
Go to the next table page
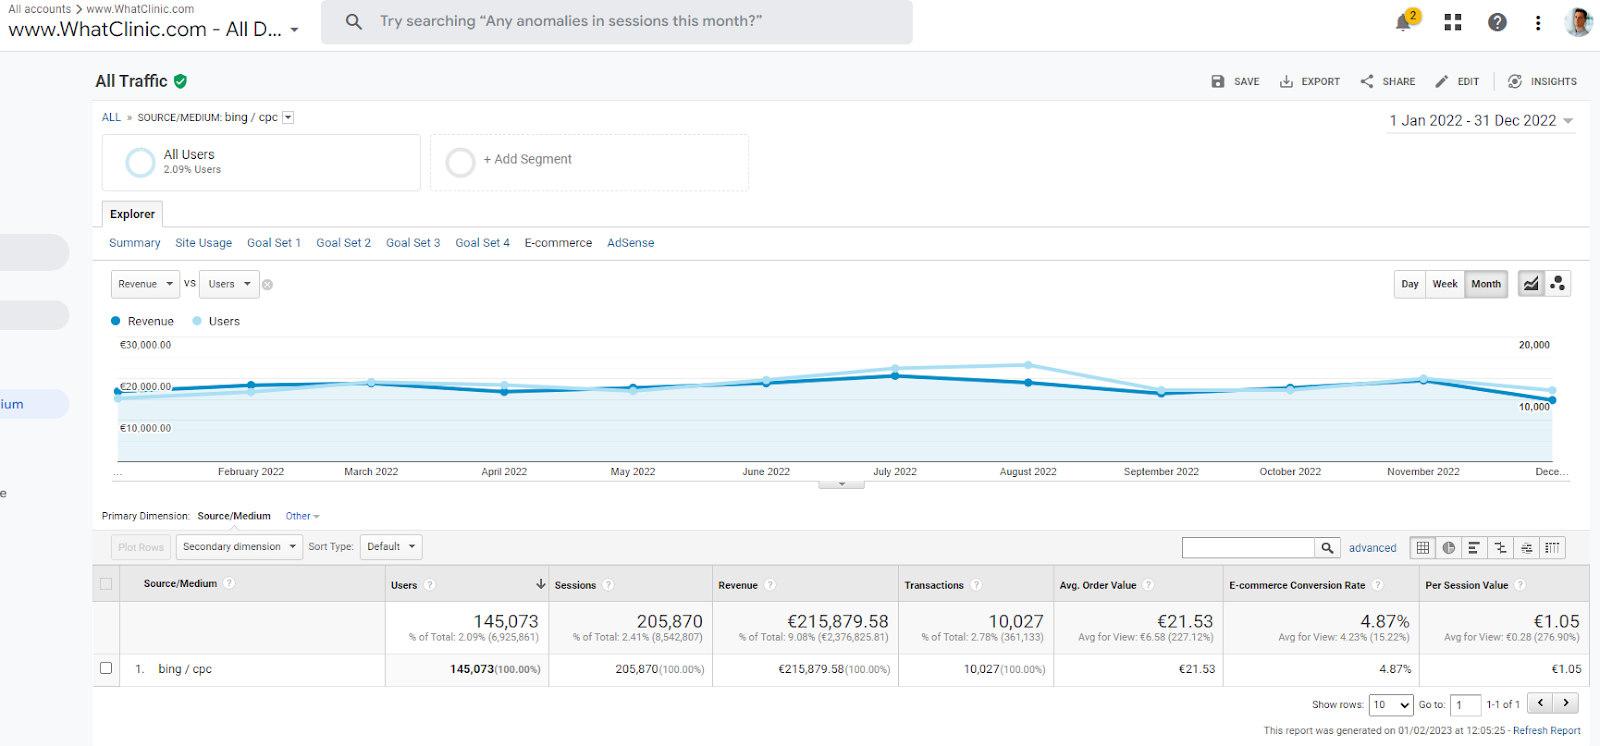pos(1566,703)
